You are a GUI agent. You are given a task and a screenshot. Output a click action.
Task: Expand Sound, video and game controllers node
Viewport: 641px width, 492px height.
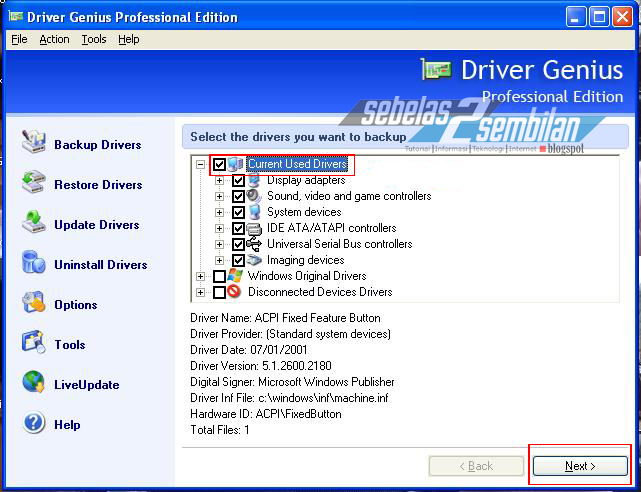220,197
